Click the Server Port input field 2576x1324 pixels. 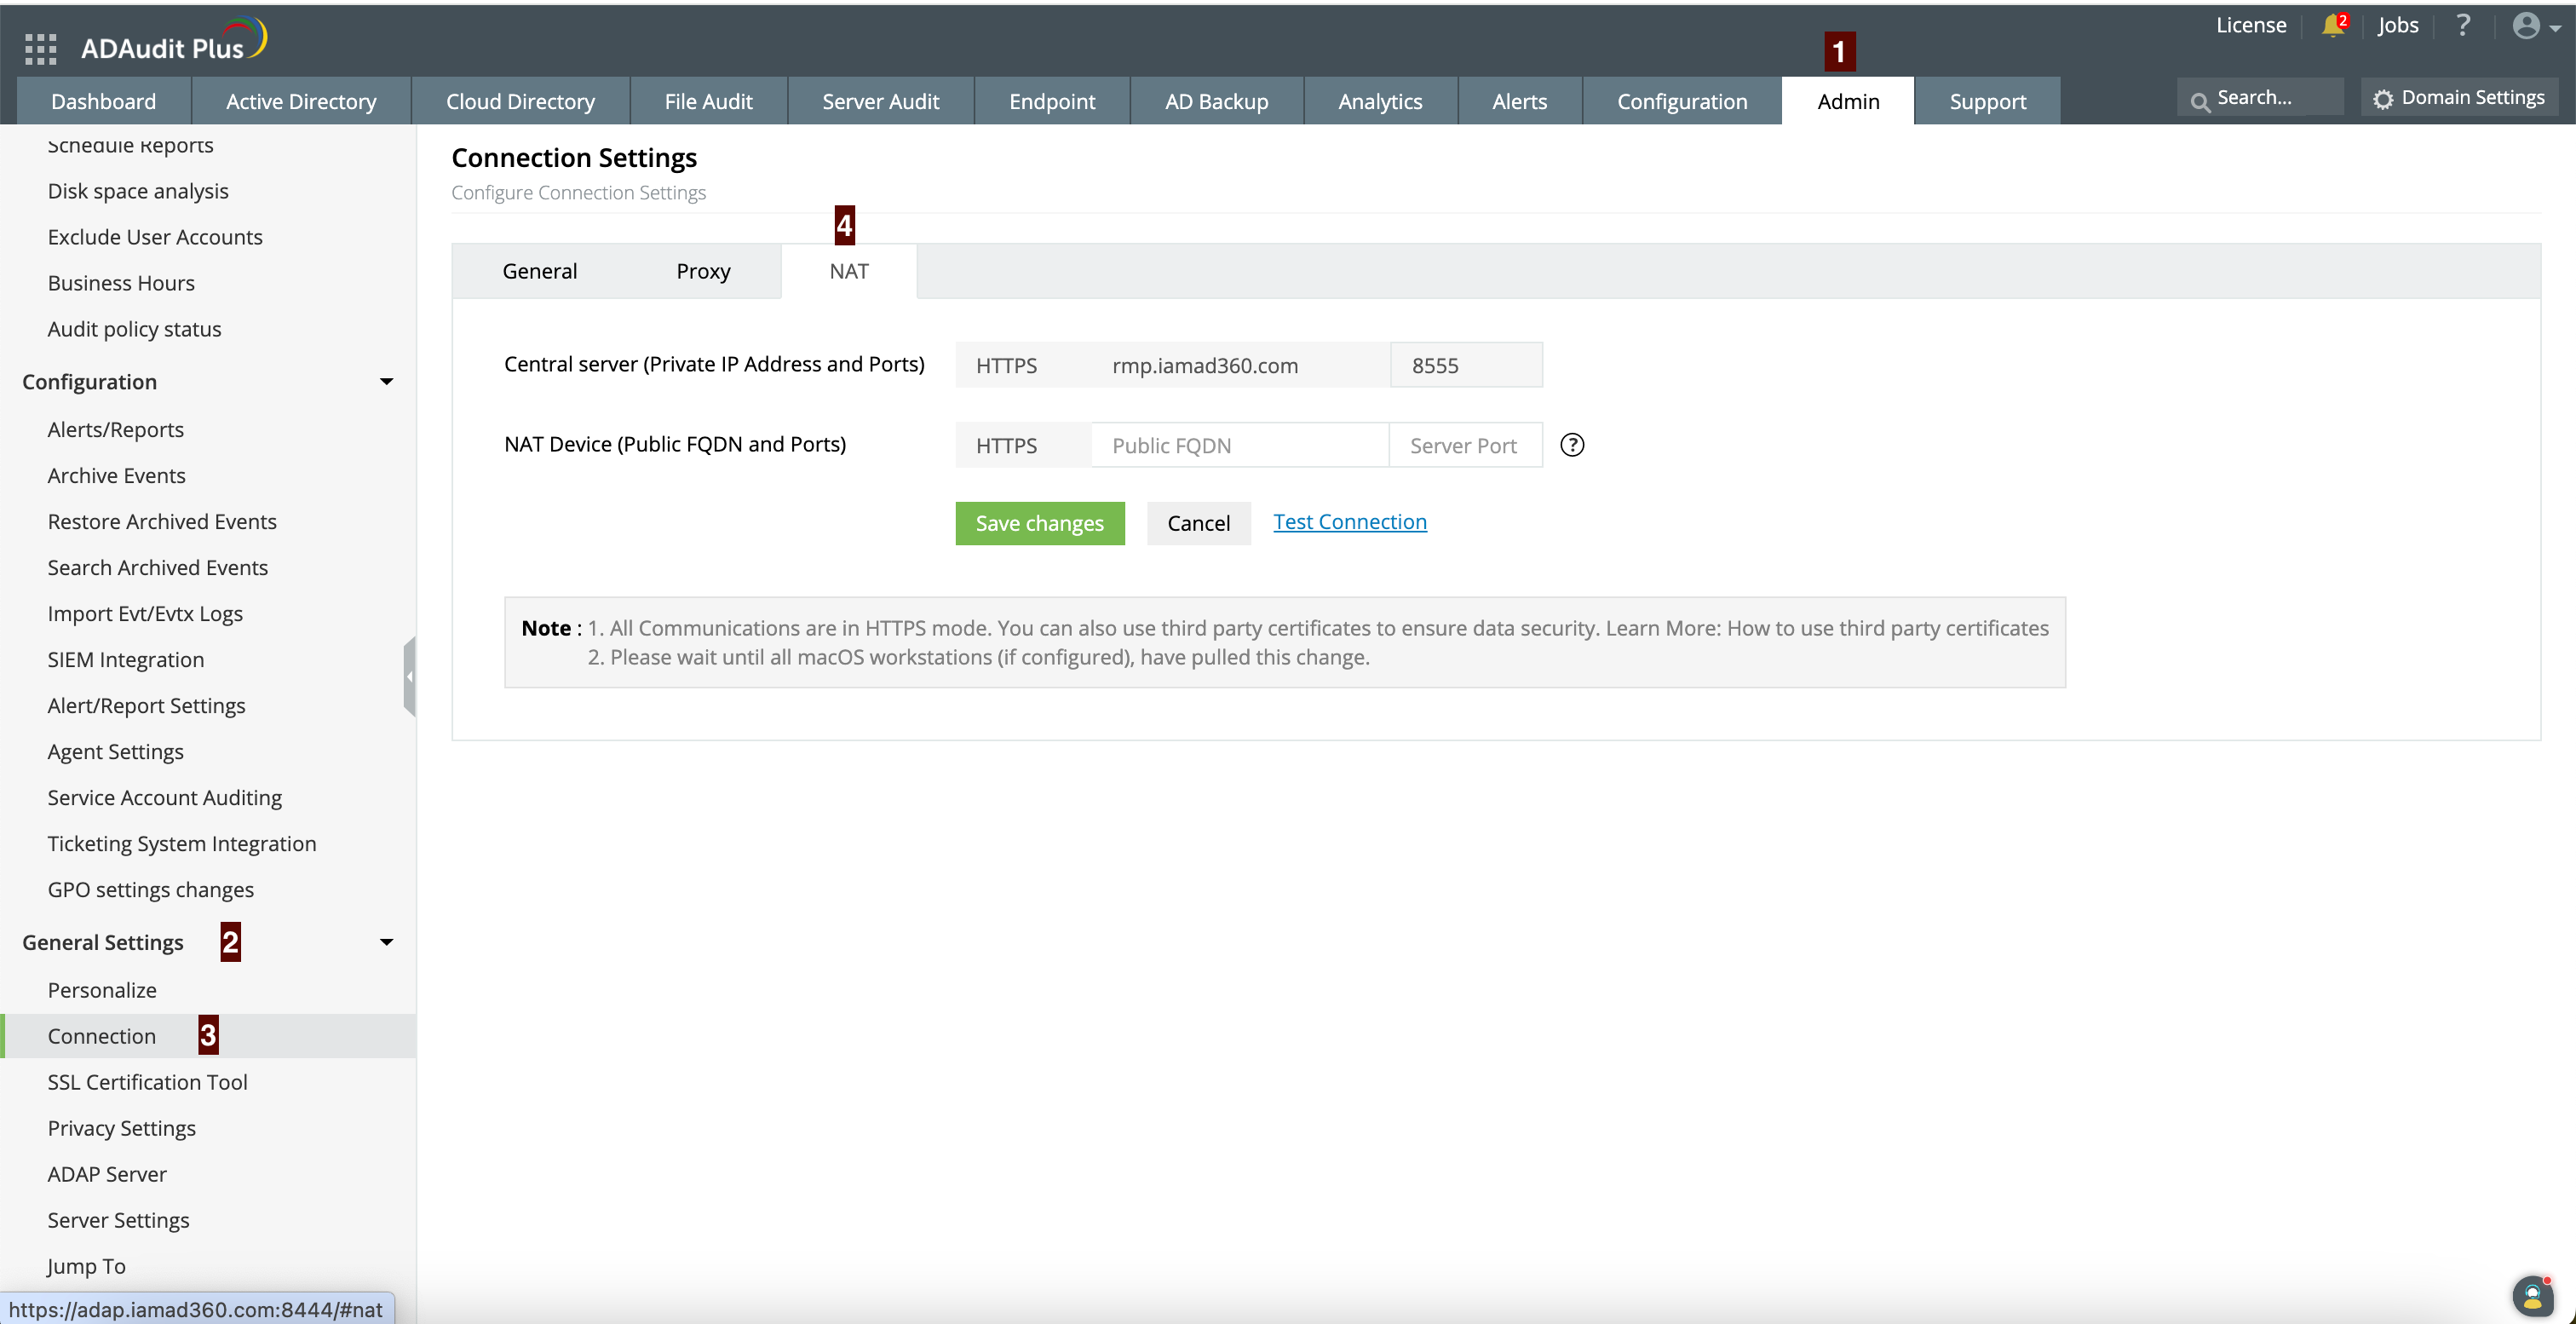pos(1464,445)
